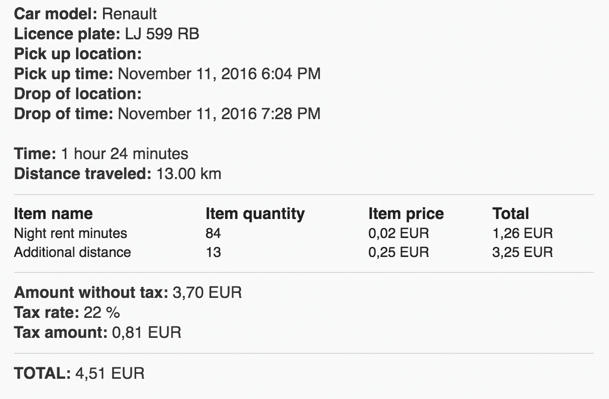The height and width of the screenshot is (399, 609).
Task: Click the Pick up location label
Action: pyautogui.click(x=78, y=54)
